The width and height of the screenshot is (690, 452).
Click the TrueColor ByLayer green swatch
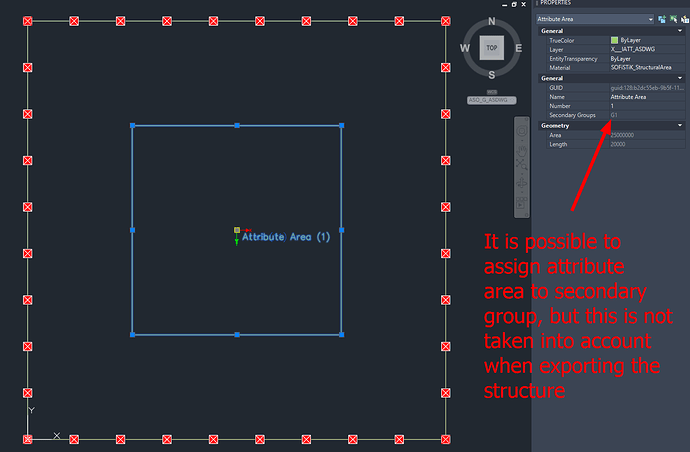[x=614, y=40]
